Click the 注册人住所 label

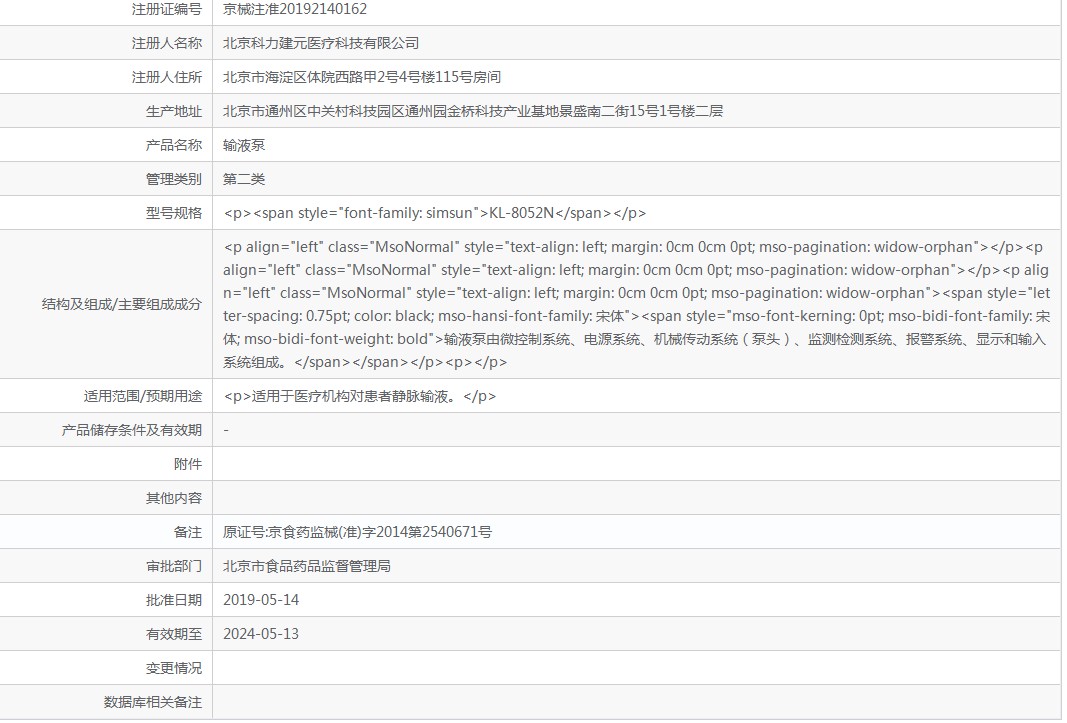[167, 77]
